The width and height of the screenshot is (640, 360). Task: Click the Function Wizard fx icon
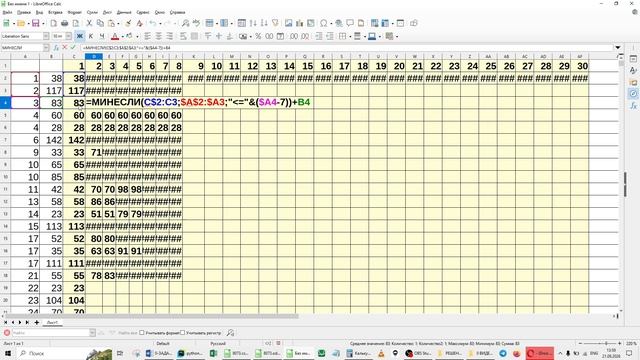click(56, 48)
